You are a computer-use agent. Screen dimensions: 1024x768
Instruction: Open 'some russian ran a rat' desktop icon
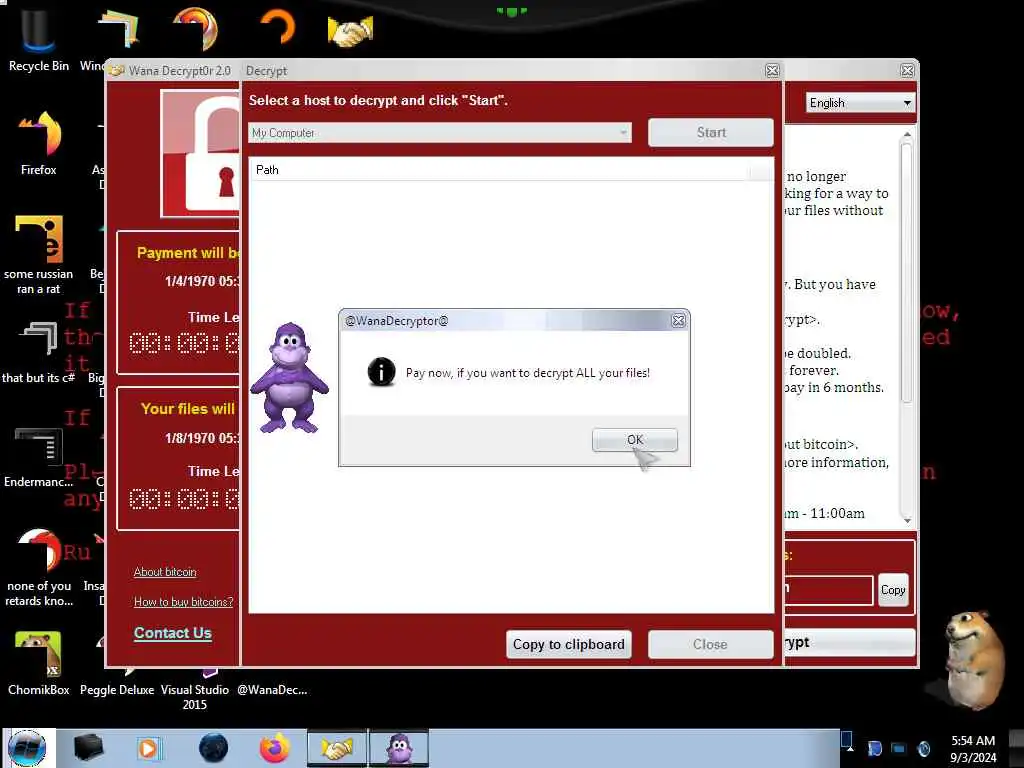(39, 255)
